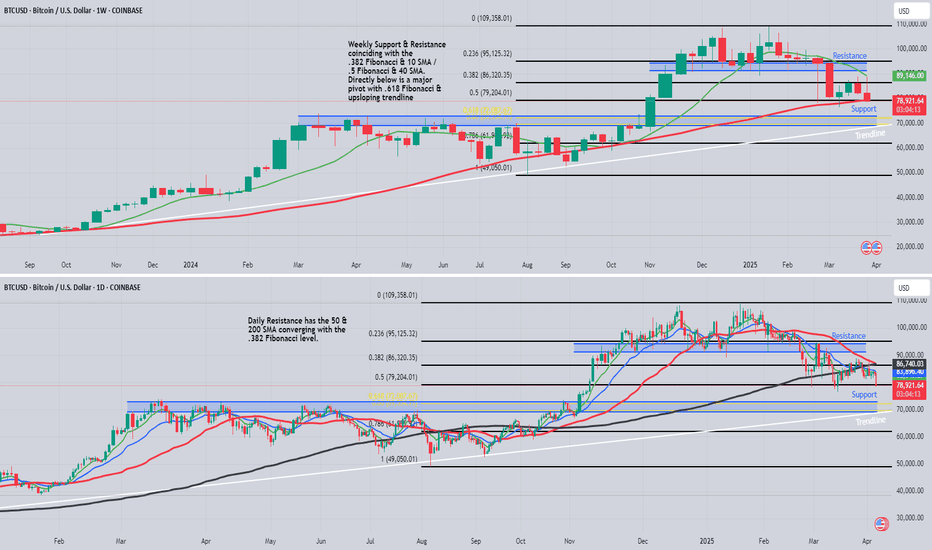
Task: Select the Support label on the weekly chart
Action: (864, 109)
